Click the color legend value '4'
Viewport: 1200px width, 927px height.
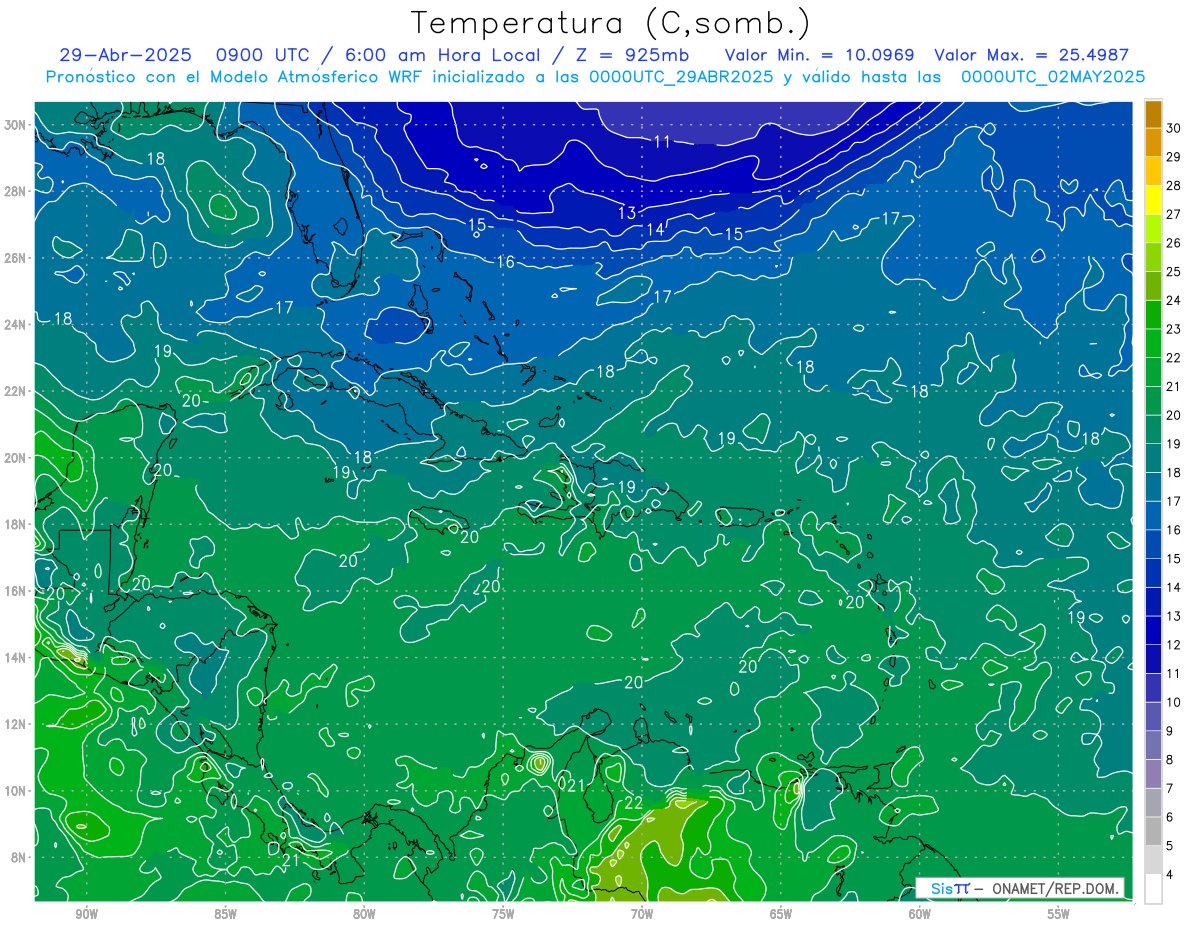[1170, 876]
